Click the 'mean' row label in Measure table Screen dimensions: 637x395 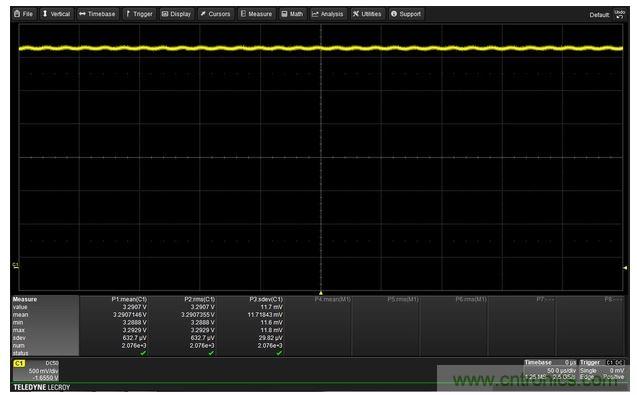20,315
